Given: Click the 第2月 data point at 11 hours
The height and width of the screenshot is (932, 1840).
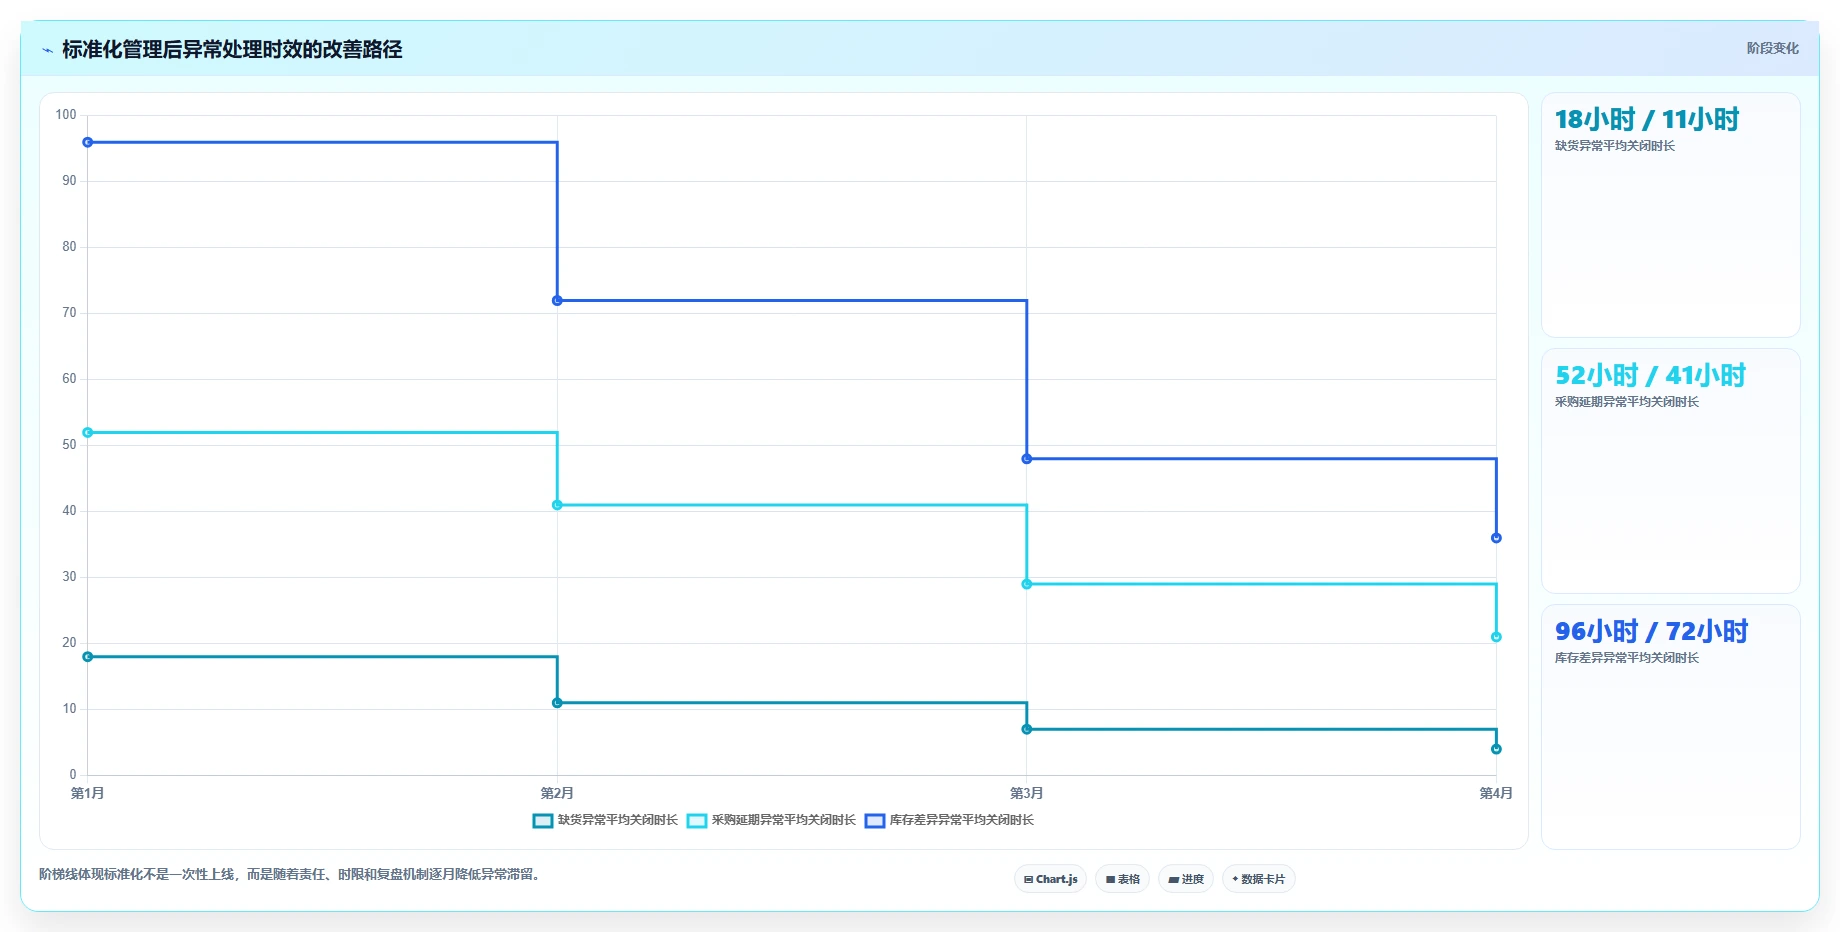Looking at the screenshot, I should click(x=557, y=703).
